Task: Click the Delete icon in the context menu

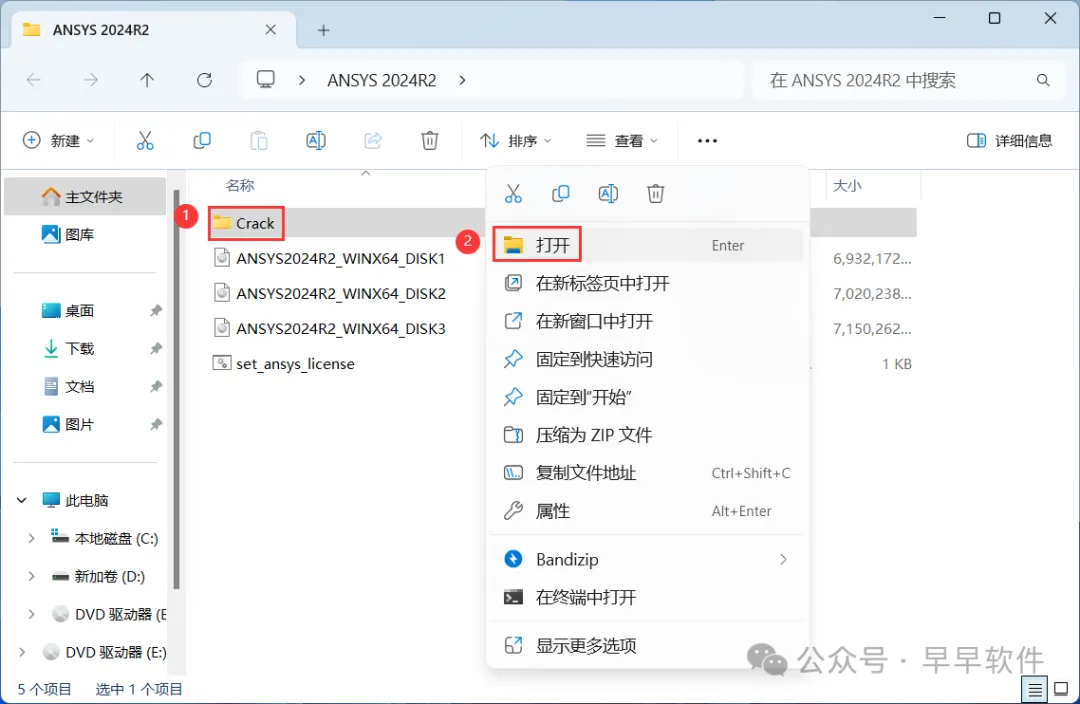Action: point(656,194)
